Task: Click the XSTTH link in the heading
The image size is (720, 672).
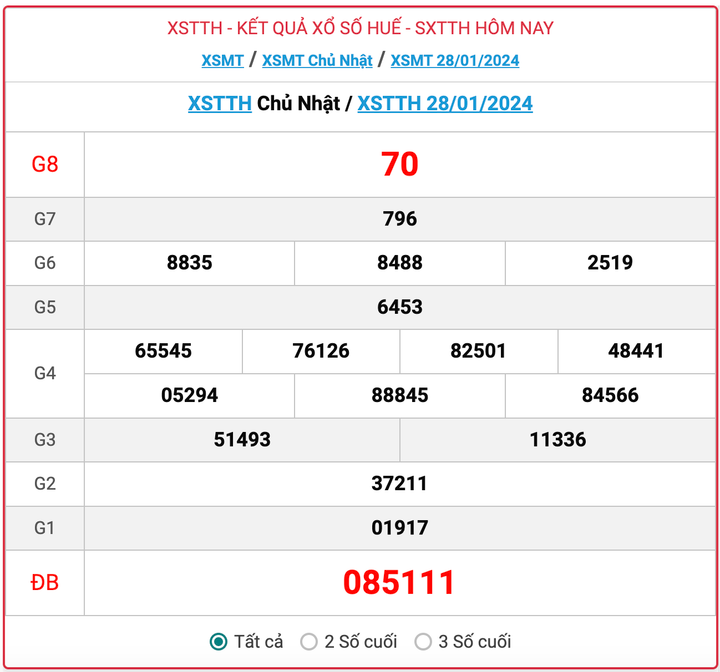Action: (x=219, y=103)
